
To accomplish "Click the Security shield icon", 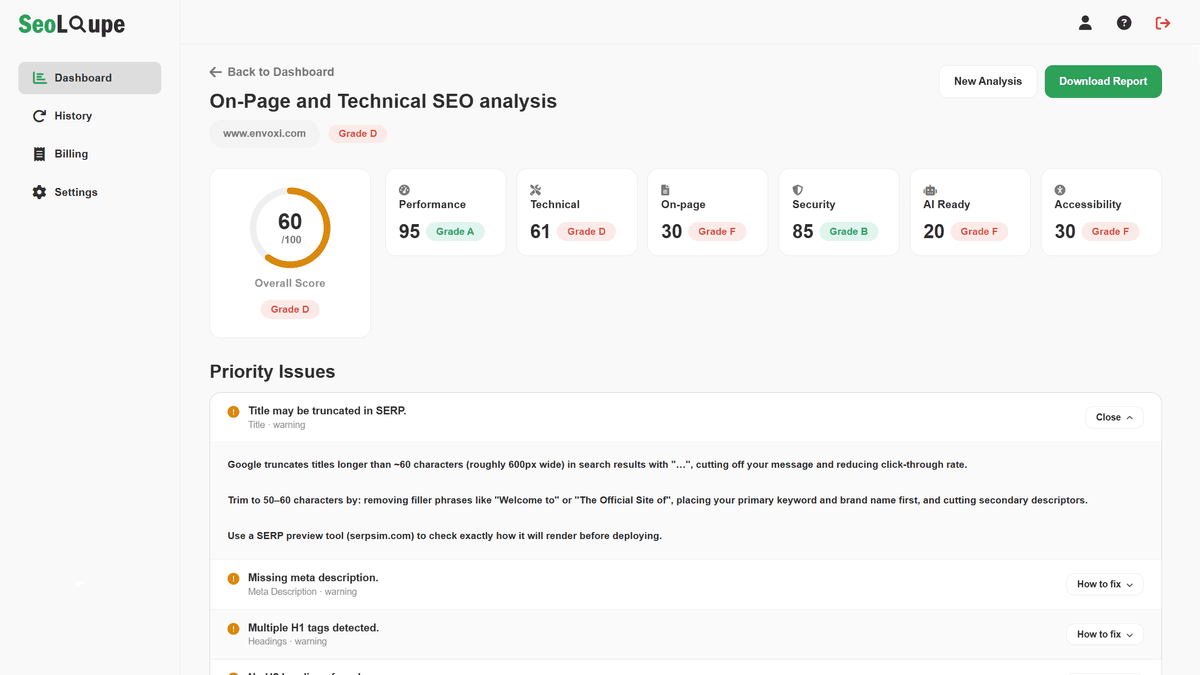I will click(797, 190).
